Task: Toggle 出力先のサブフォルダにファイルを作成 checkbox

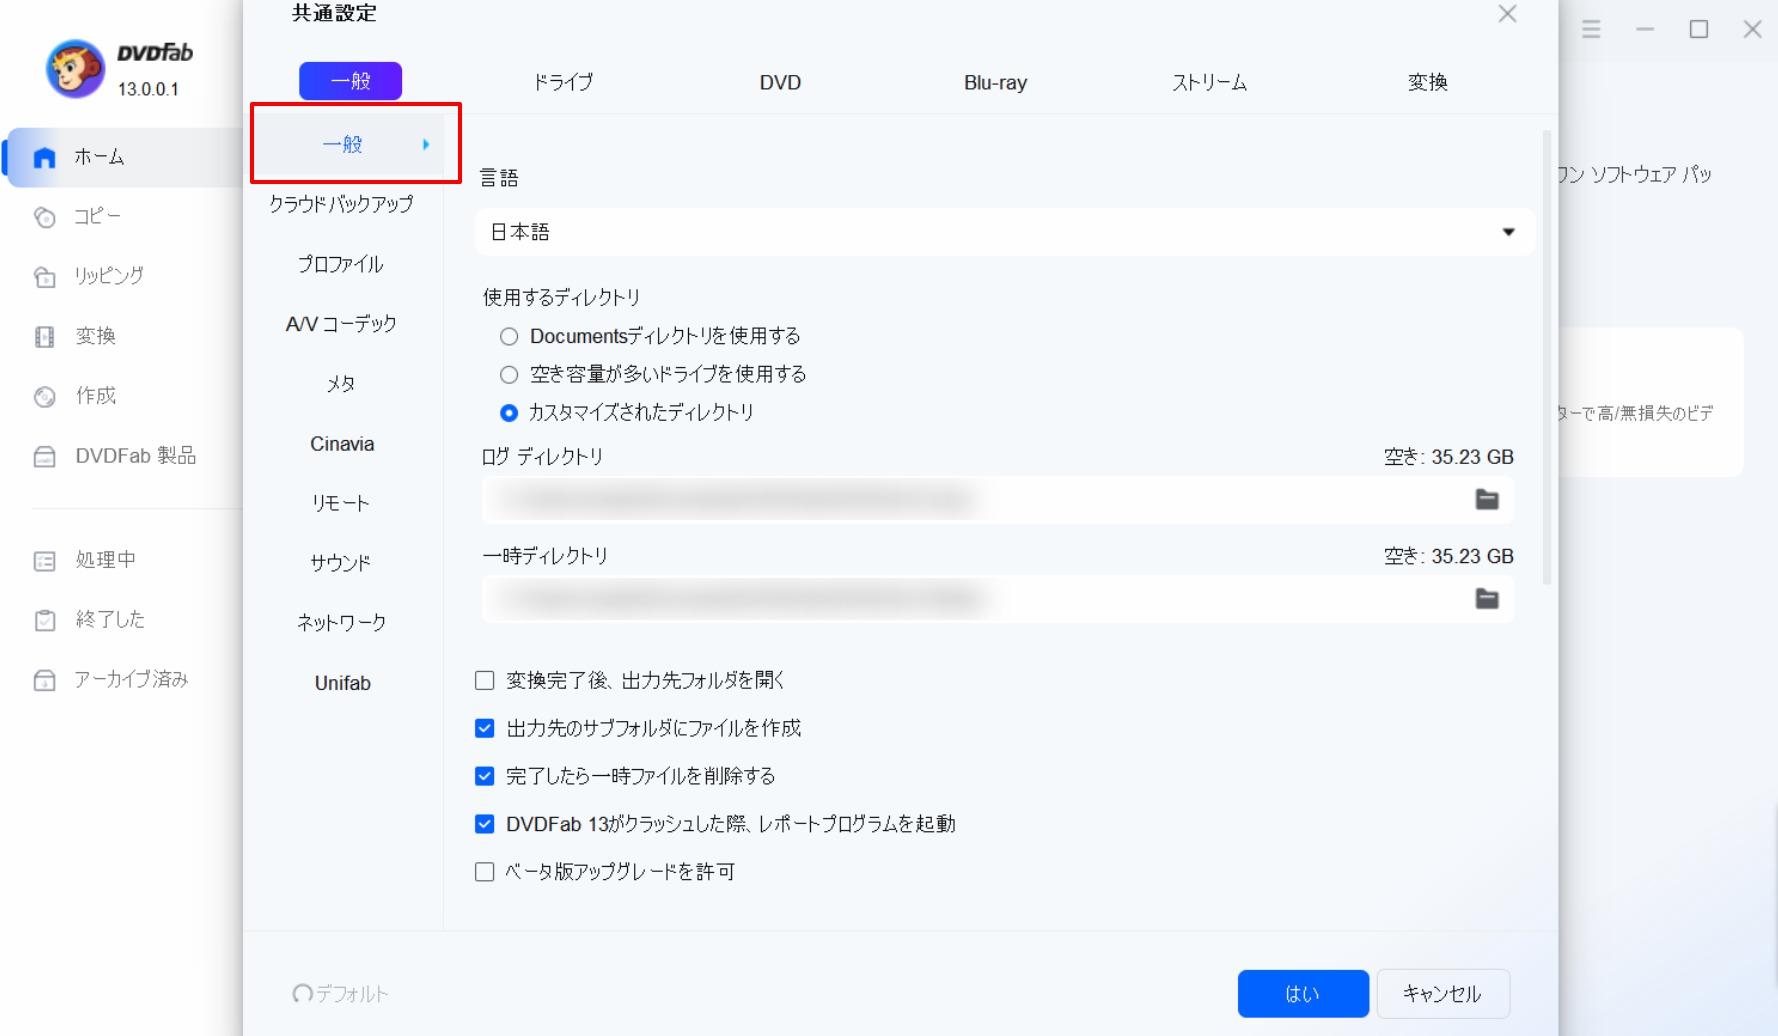Action: (x=485, y=729)
